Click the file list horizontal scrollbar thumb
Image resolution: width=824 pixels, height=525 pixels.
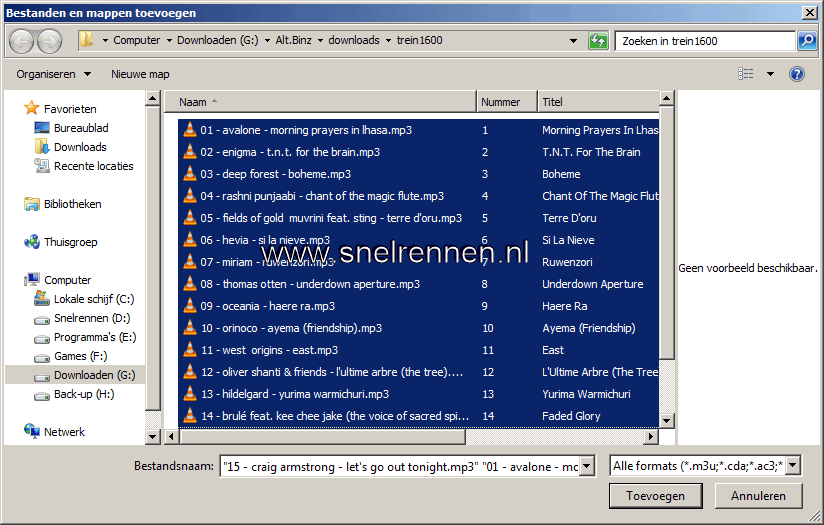323,436
